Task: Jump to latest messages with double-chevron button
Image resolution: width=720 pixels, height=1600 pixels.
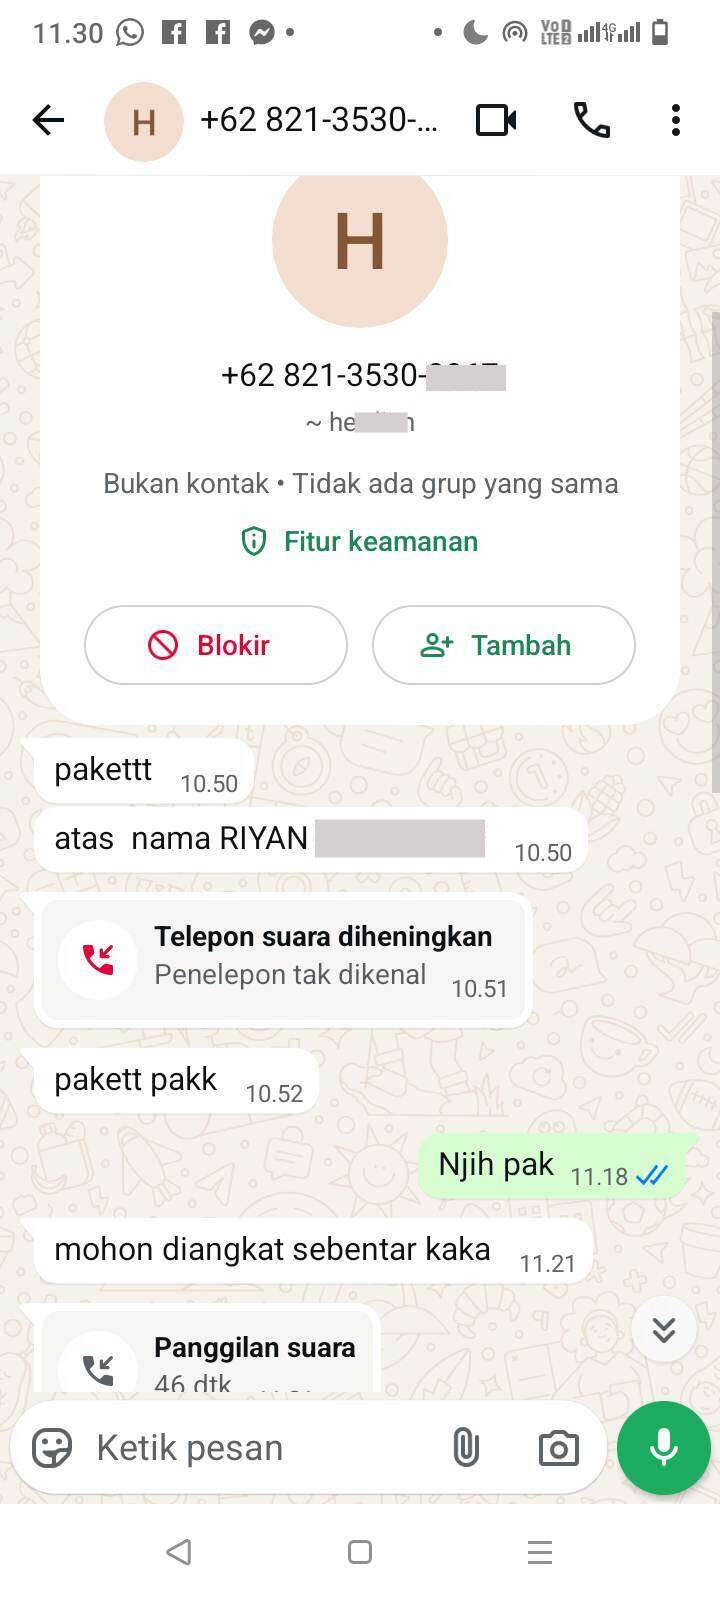Action: (664, 1329)
